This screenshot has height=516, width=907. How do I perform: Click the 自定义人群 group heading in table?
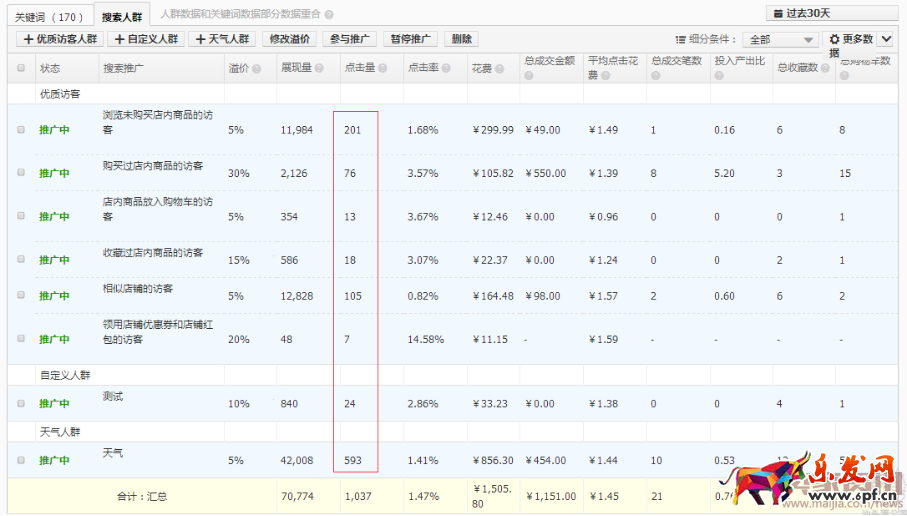[x=65, y=375]
